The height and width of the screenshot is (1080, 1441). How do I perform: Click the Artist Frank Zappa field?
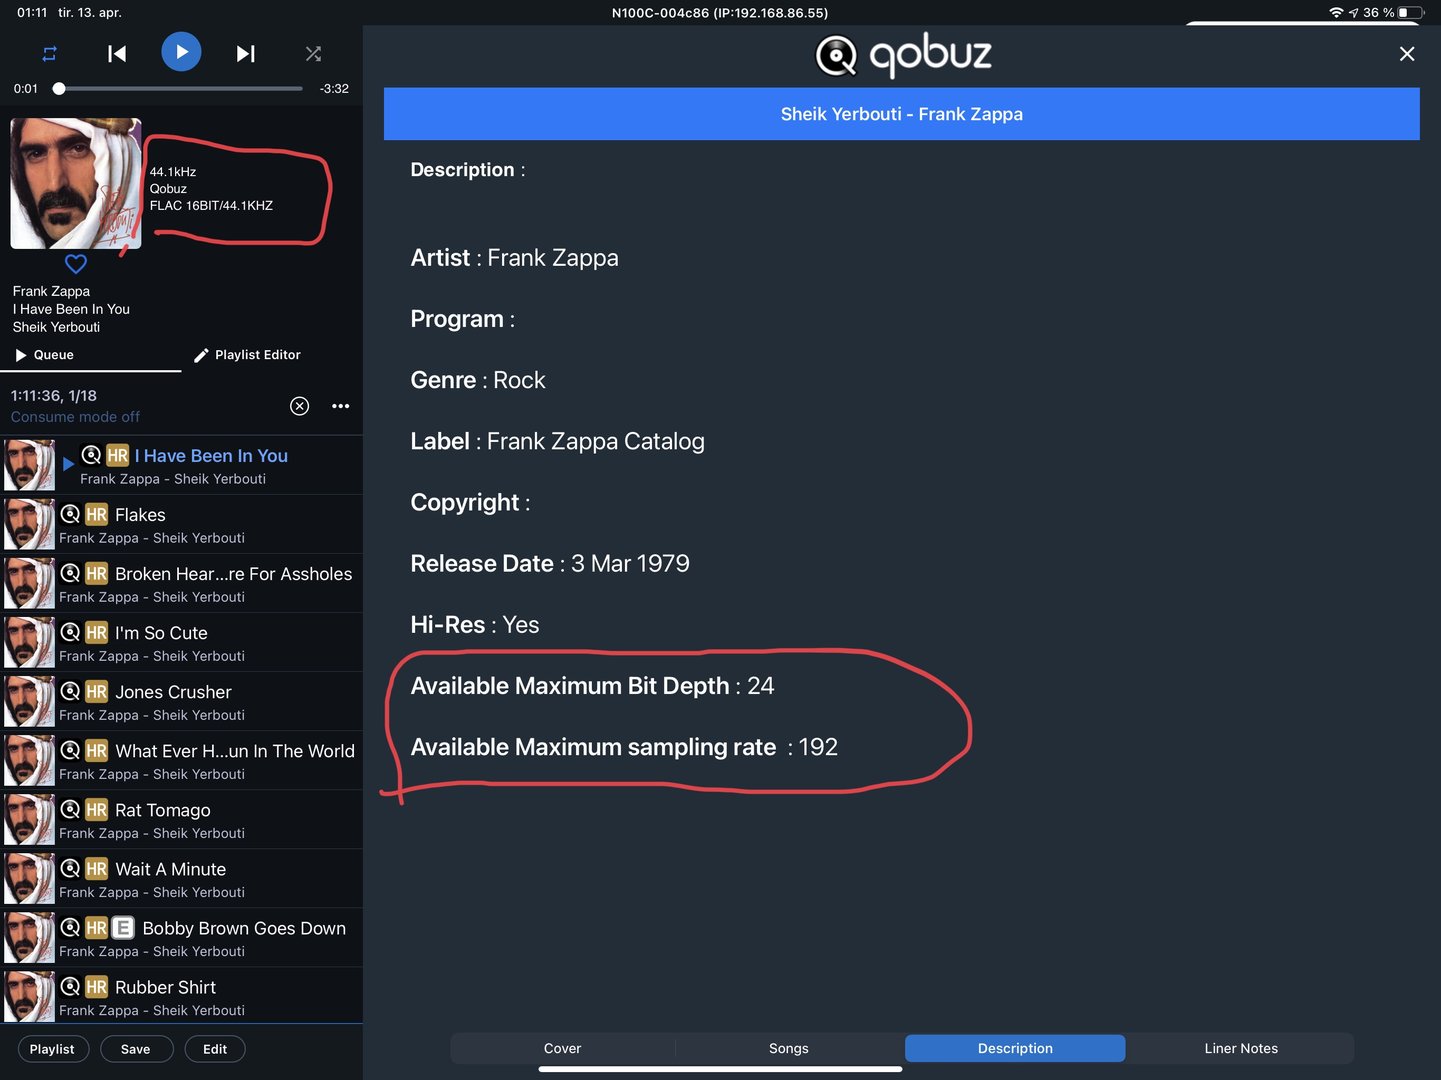tap(514, 258)
